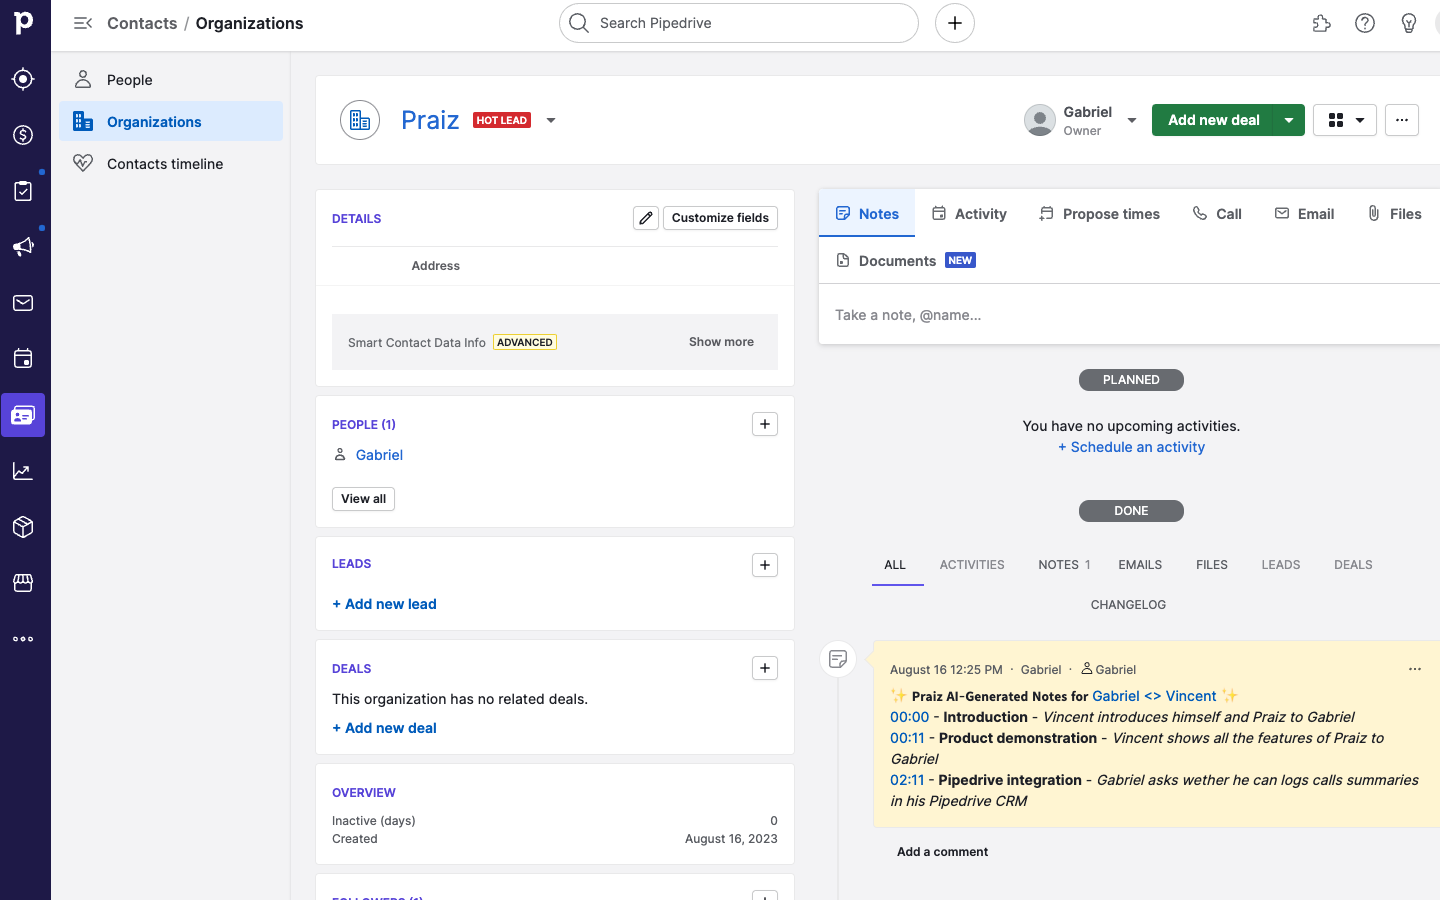
Task: Filter history by EMAILS
Action: (x=1140, y=565)
